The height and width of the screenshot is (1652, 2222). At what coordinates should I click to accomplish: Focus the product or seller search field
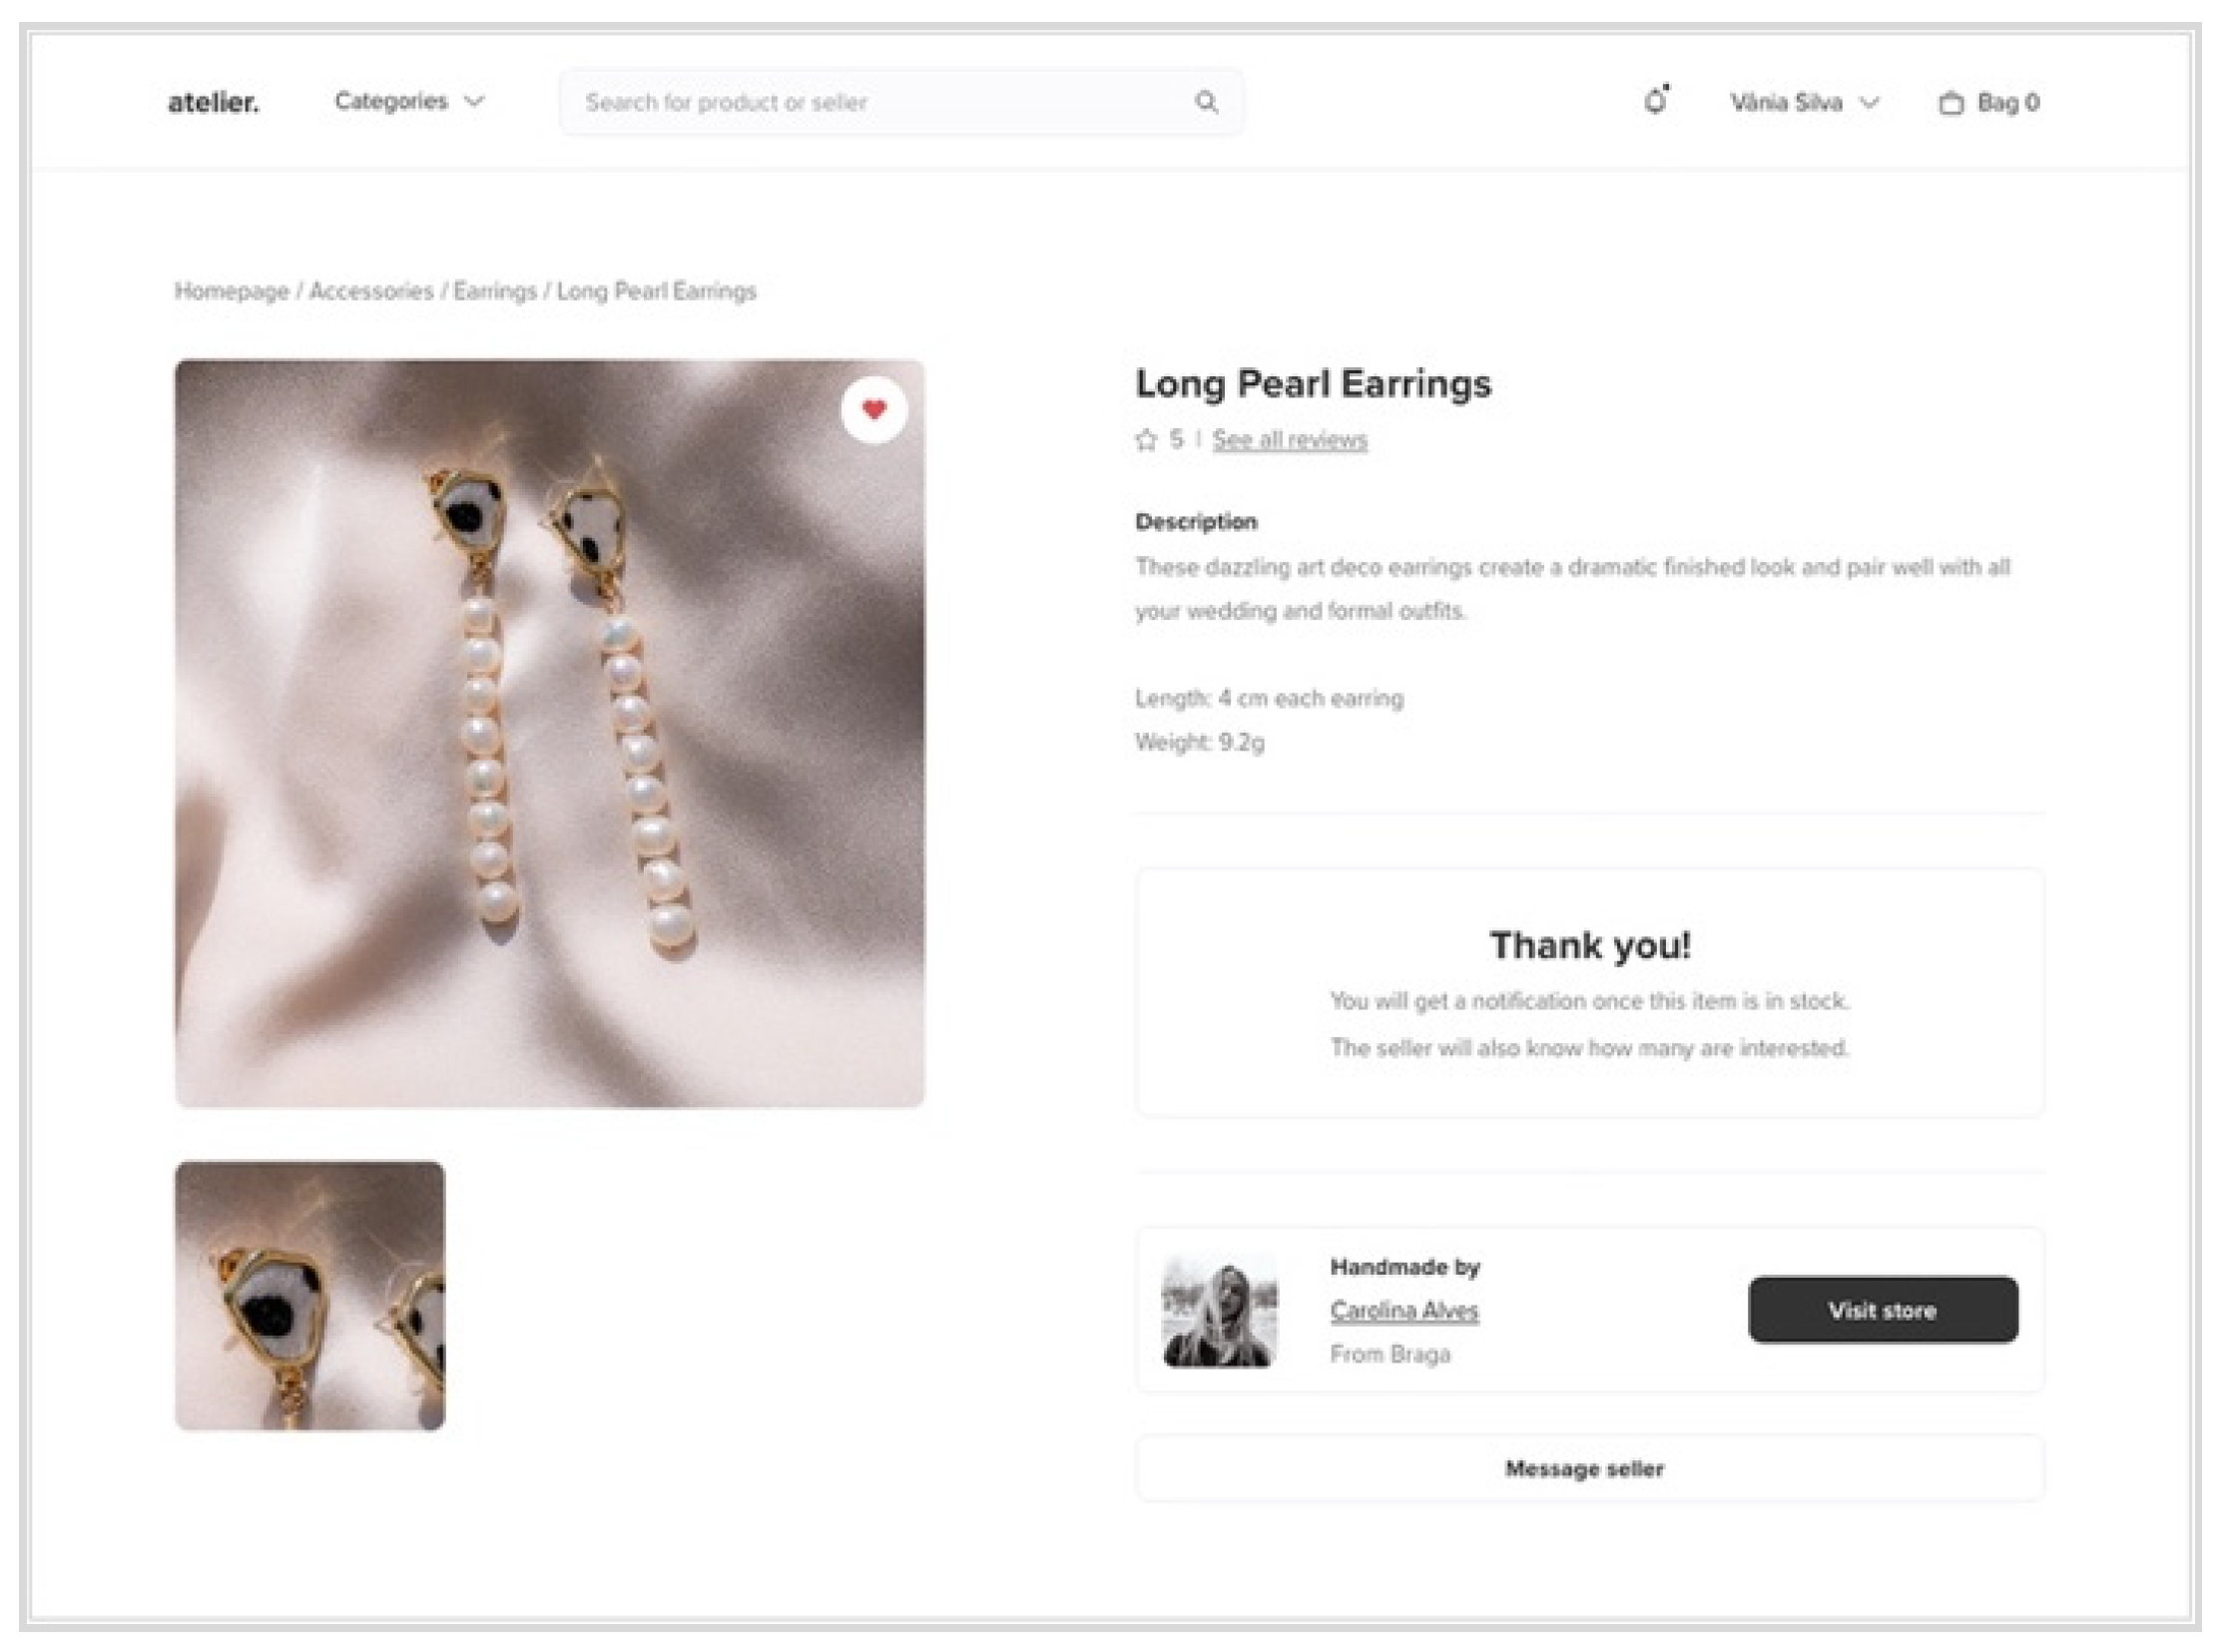pos(880,102)
